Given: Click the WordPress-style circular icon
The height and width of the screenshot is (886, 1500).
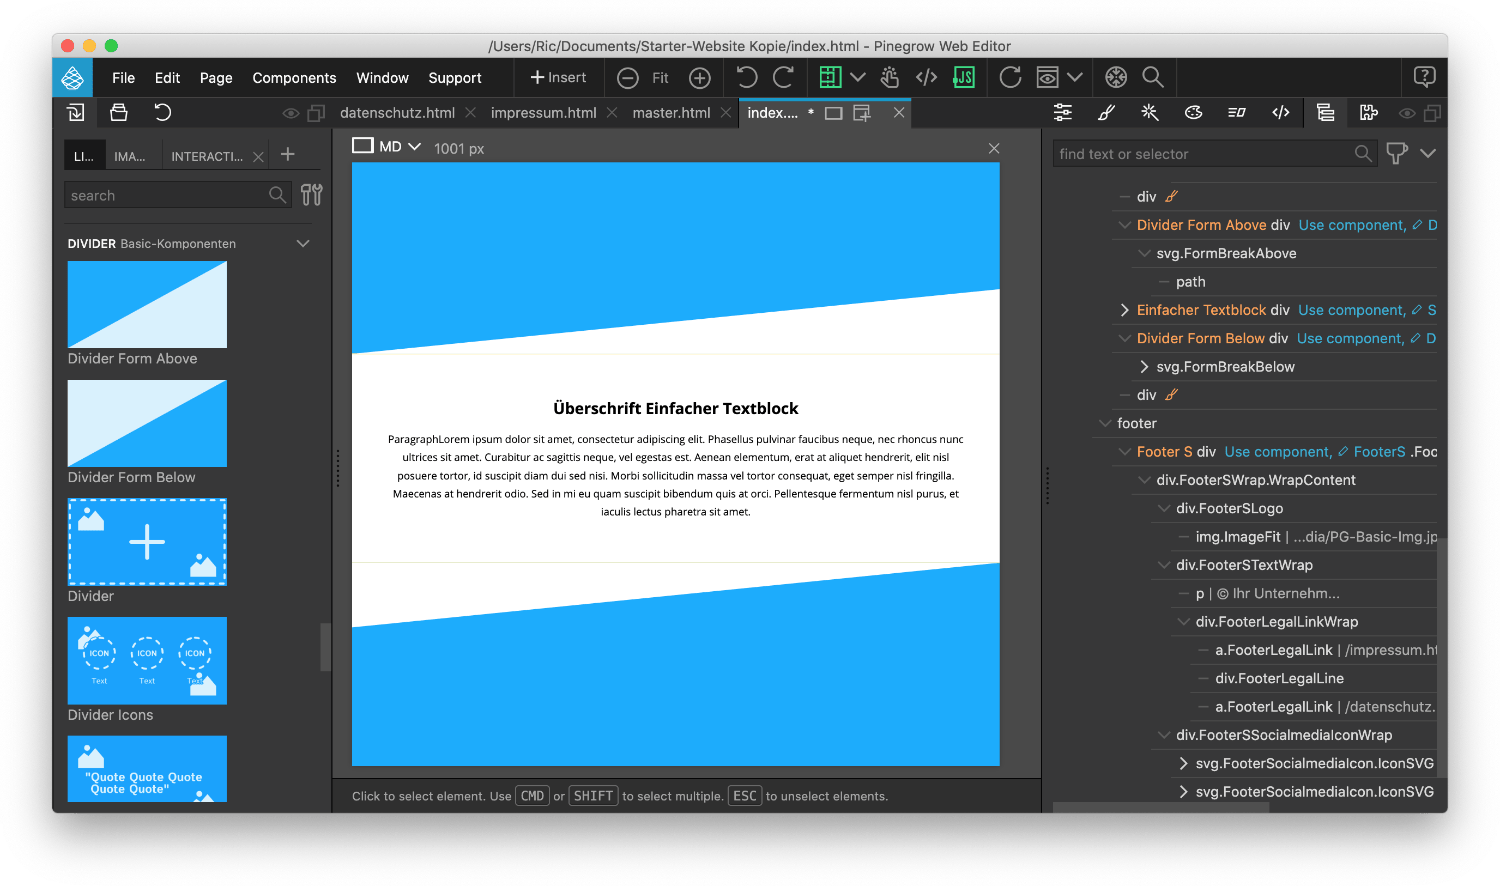Looking at the screenshot, I should [1116, 77].
